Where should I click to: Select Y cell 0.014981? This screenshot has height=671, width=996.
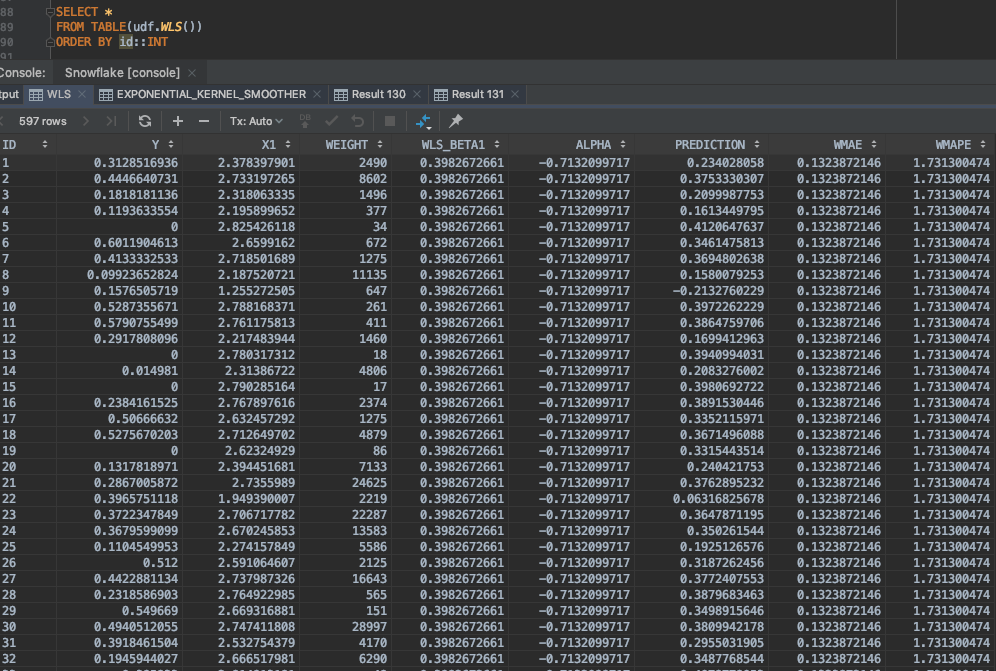(x=150, y=370)
